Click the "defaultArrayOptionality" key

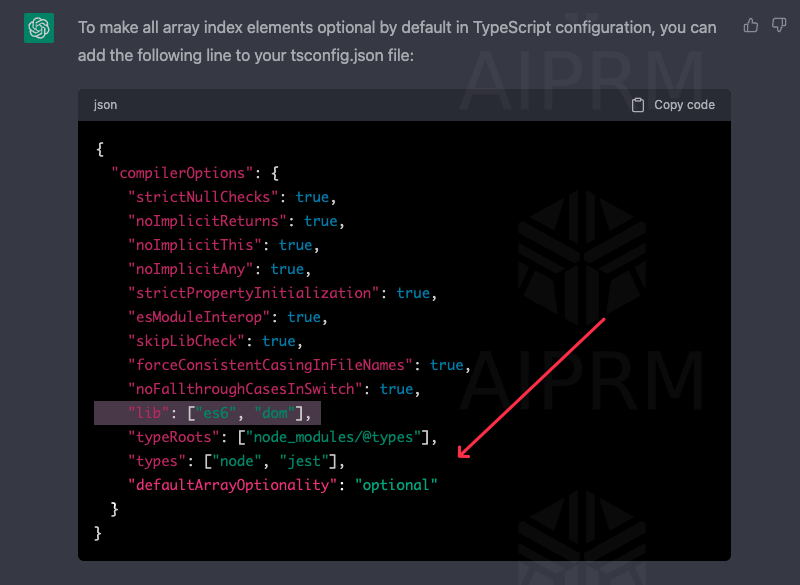click(x=233, y=485)
